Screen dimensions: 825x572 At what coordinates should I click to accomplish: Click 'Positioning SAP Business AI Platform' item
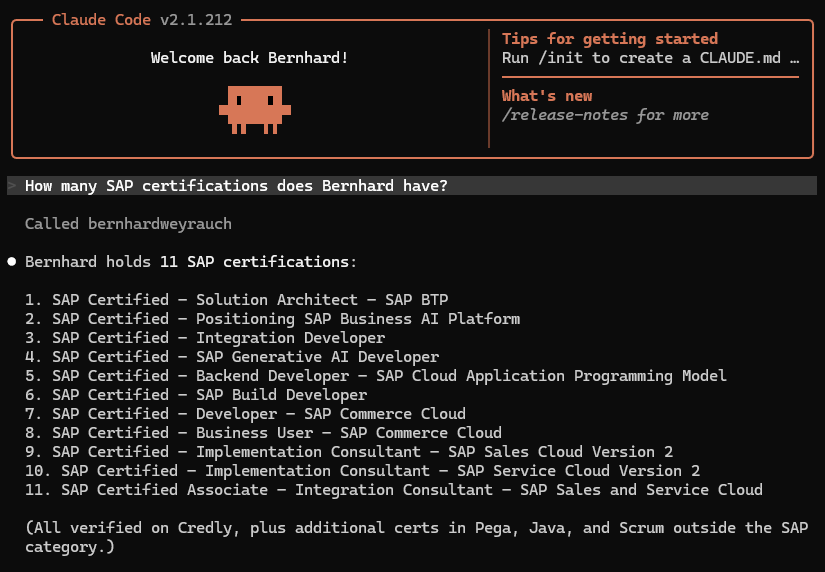(273, 318)
